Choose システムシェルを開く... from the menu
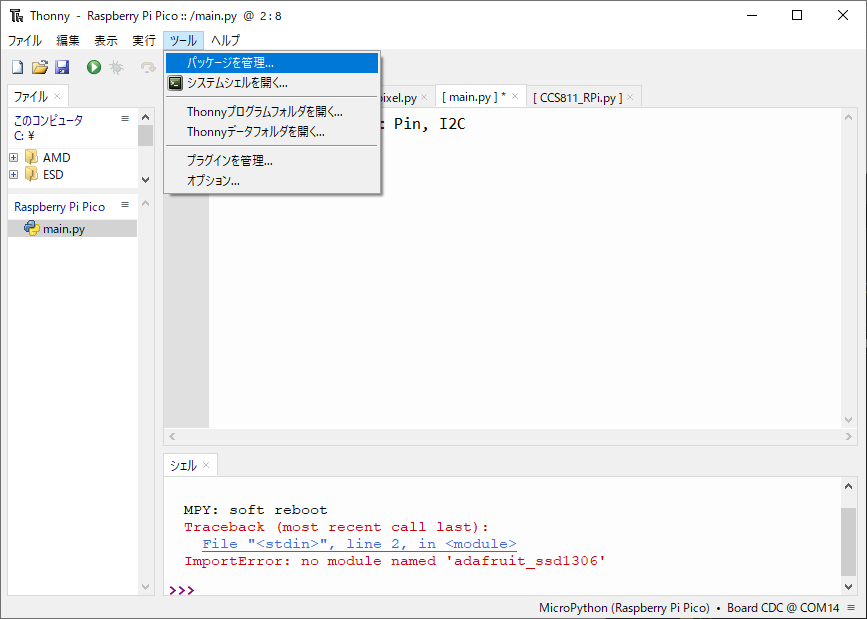The width and height of the screenshot is (867, 619). click(x=272, y=83)
